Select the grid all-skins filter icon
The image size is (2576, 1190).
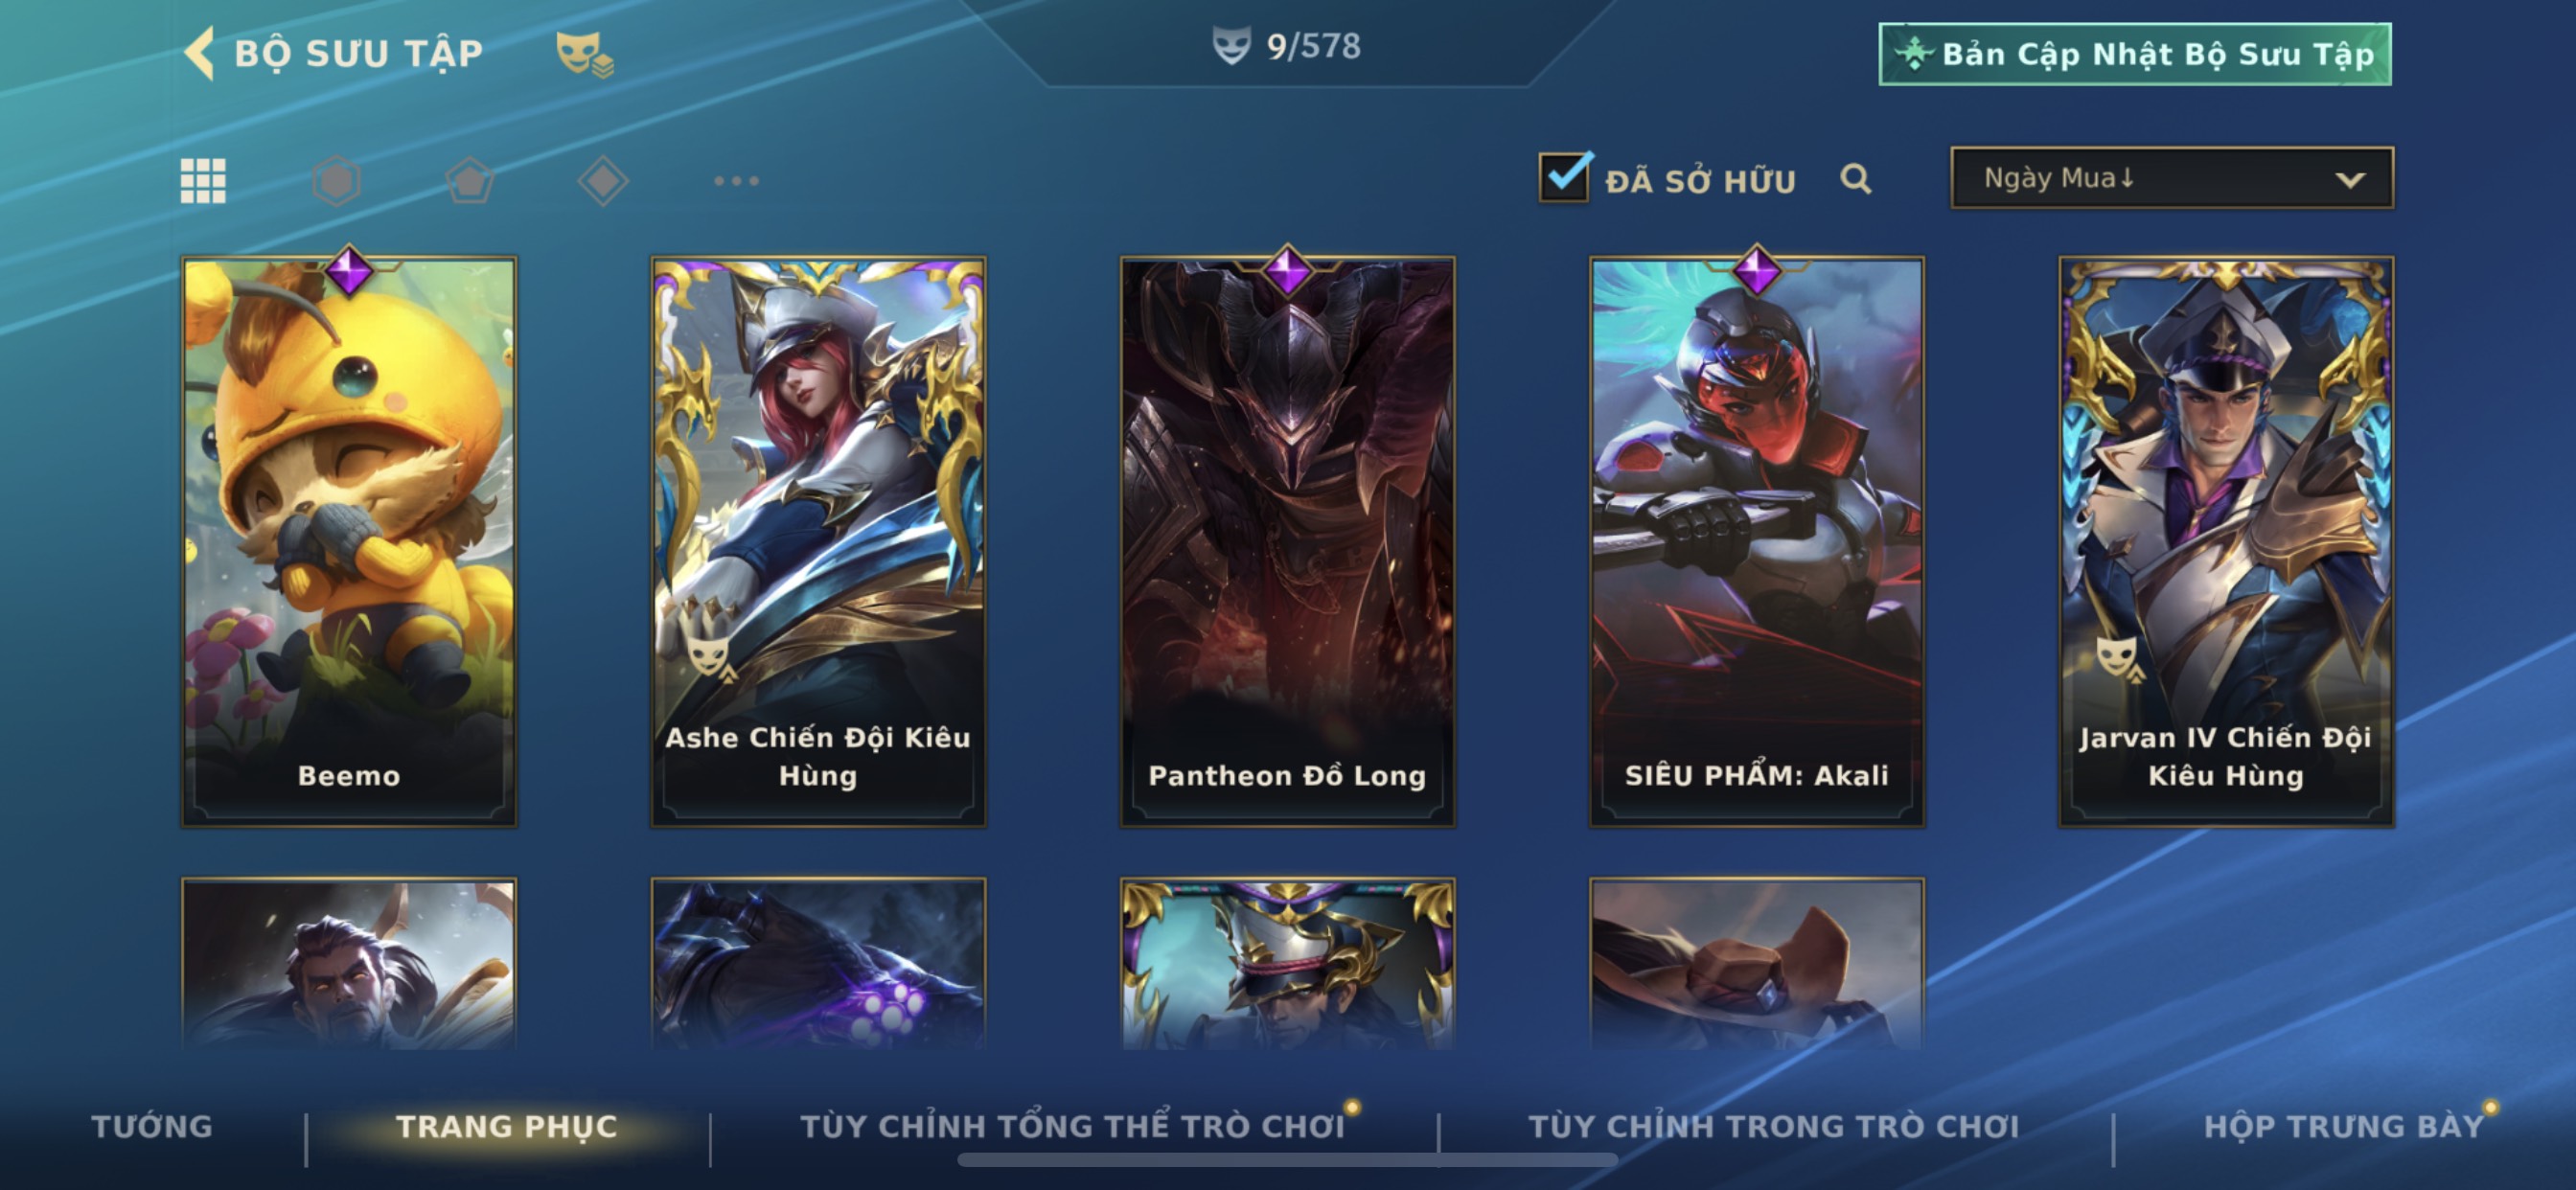click(x=203, y=181)
